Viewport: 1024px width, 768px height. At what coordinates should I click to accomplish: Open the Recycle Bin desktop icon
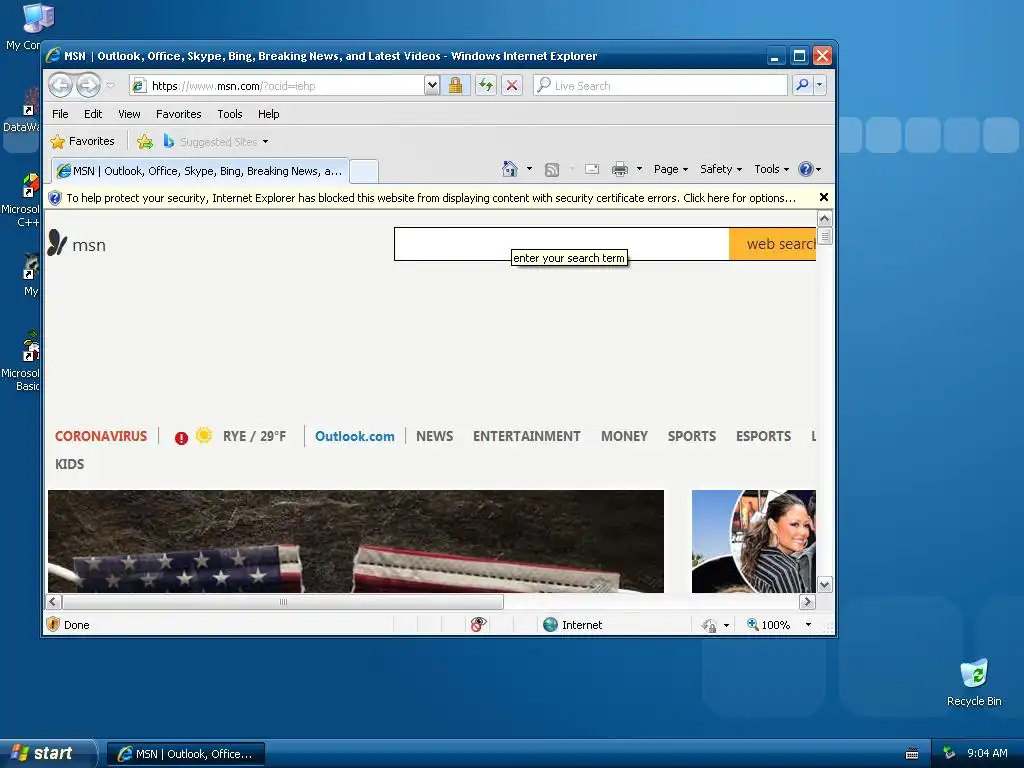(974, 682)
